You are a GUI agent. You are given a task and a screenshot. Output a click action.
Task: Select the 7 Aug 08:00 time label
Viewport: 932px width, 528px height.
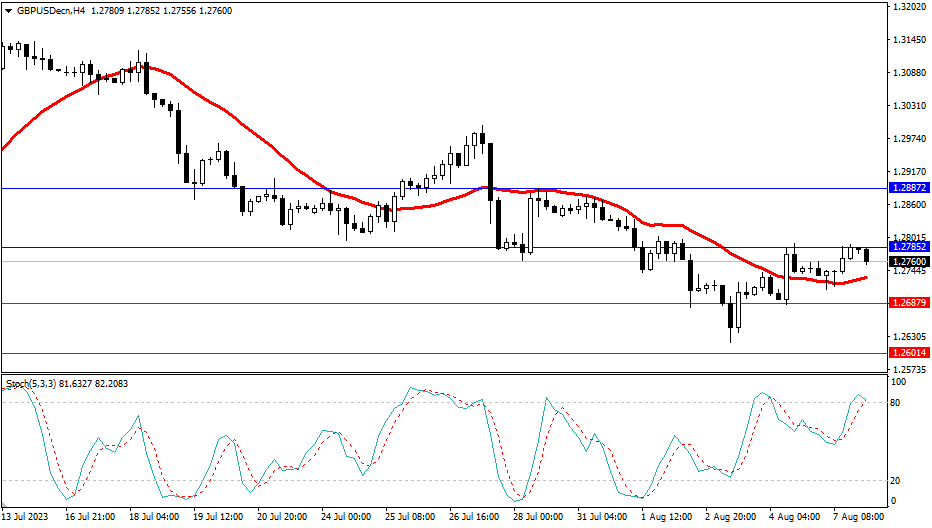click(861, 518)
